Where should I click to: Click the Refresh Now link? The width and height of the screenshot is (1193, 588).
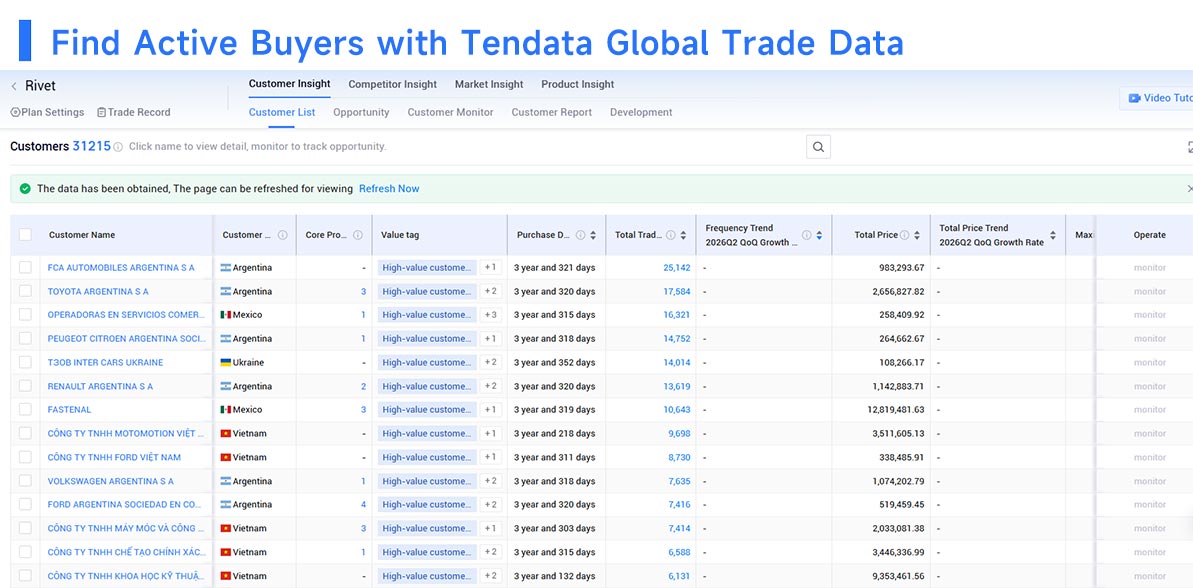(389, 189)
